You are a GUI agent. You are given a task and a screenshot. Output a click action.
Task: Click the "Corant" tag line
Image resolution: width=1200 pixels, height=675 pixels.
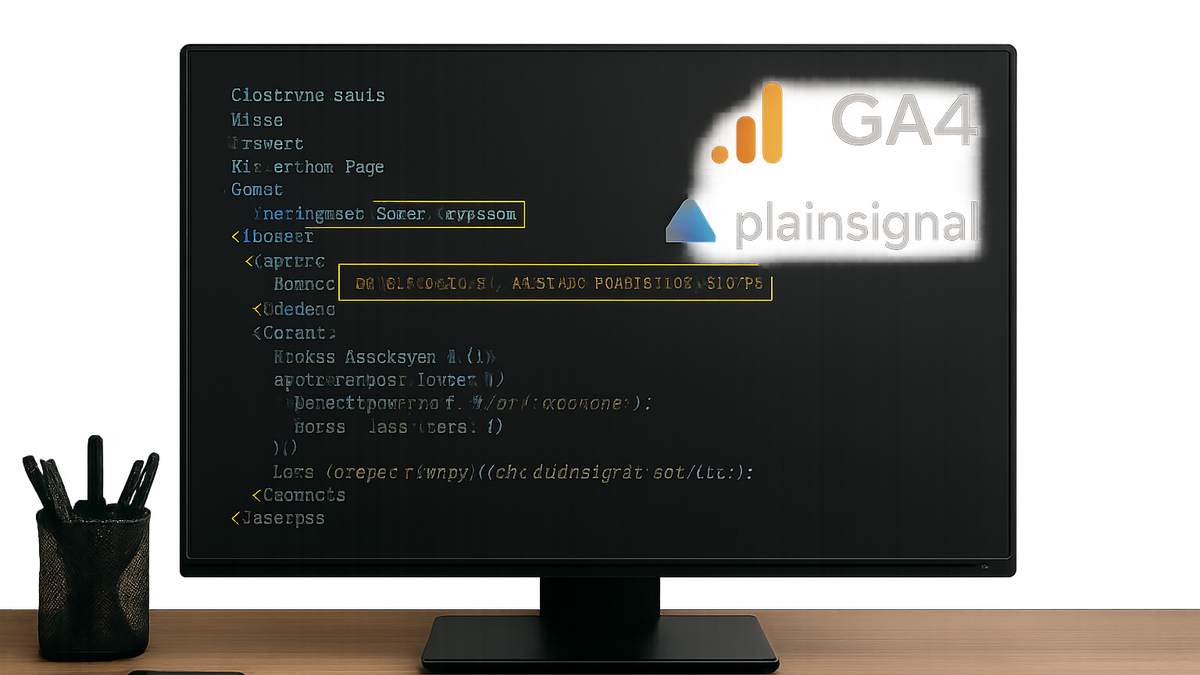(x=294, y=332)
